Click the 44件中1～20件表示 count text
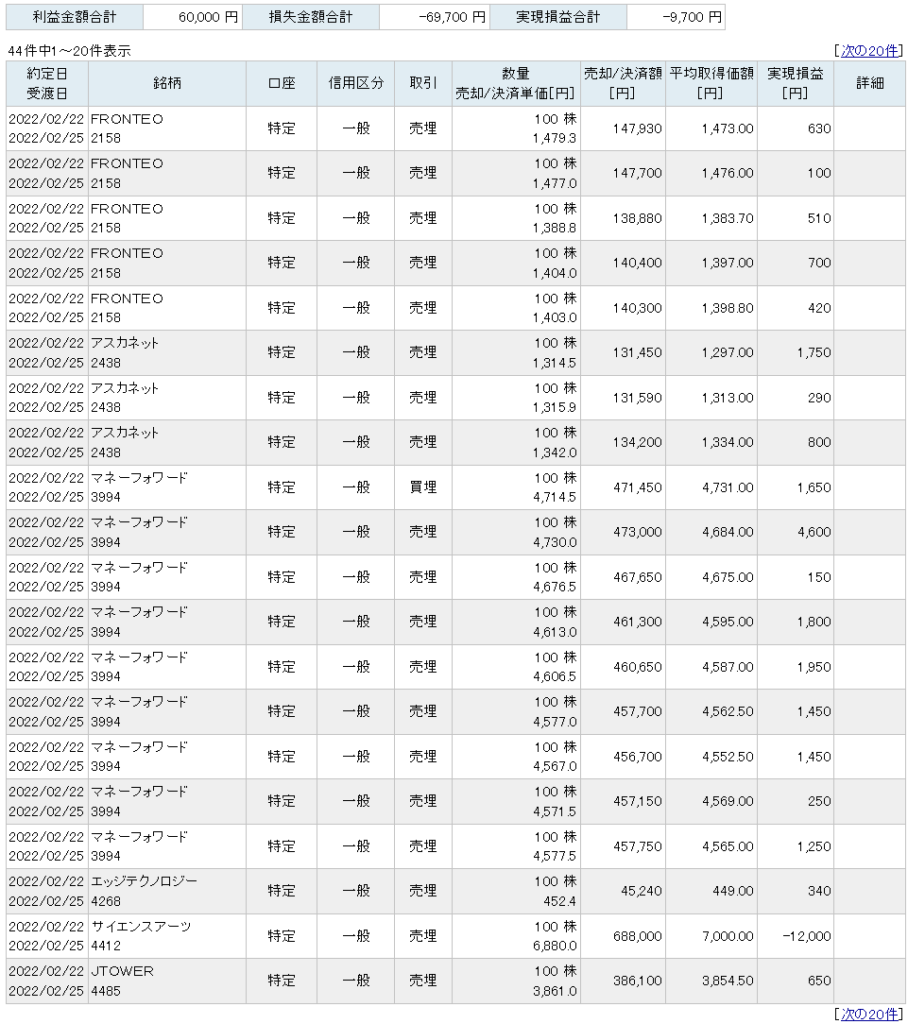The height and width of the screenshot is (1024, 908). click(69, 50)
